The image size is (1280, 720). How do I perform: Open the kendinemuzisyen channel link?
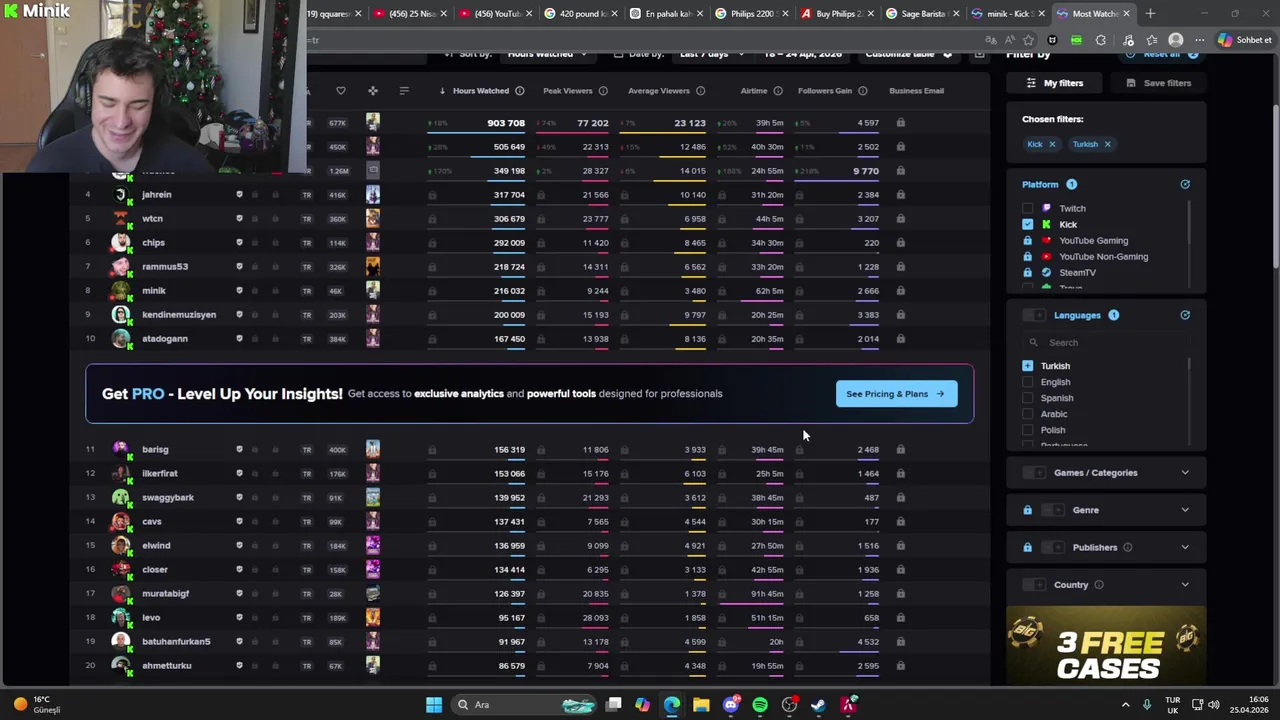click(x=179, y=315)
